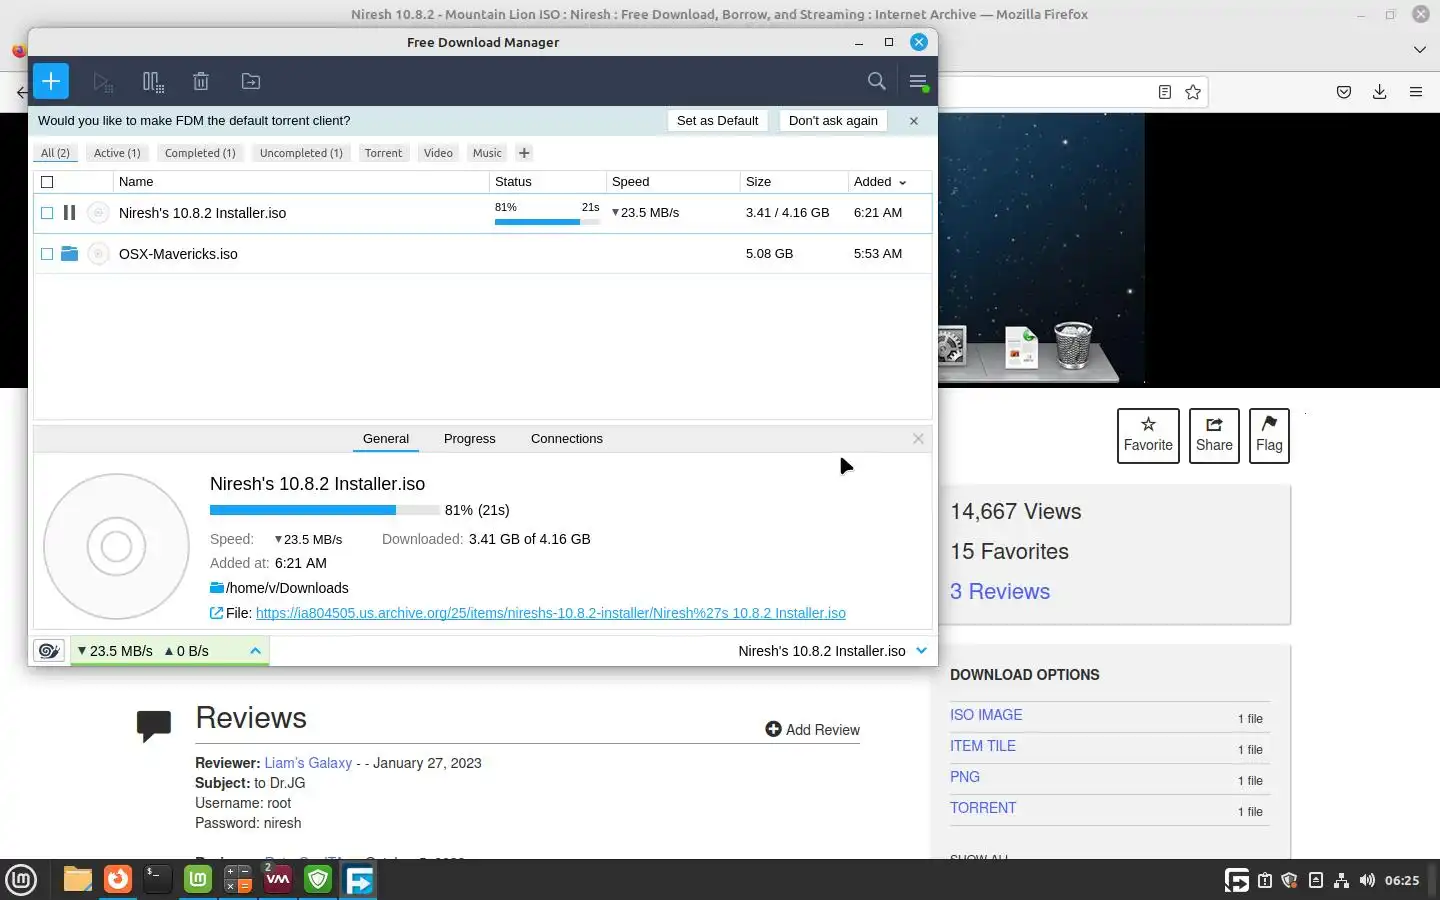Screen dimensions: 1440x900
Task: Sort by Added column dropdown arrow
Action: (902, 183)
